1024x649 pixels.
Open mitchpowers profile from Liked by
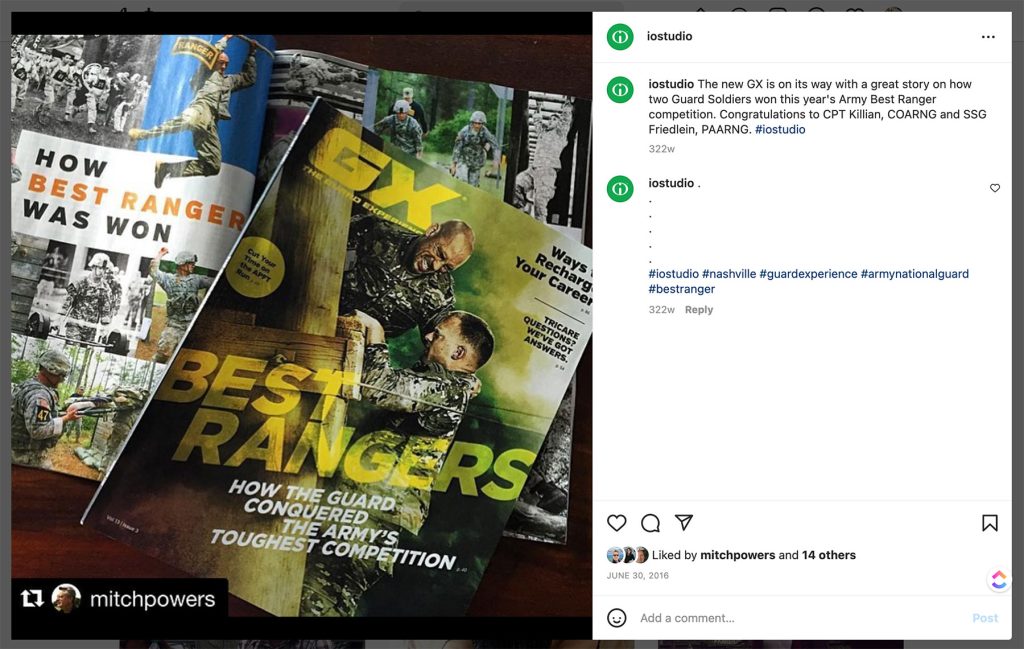(737, 555)
